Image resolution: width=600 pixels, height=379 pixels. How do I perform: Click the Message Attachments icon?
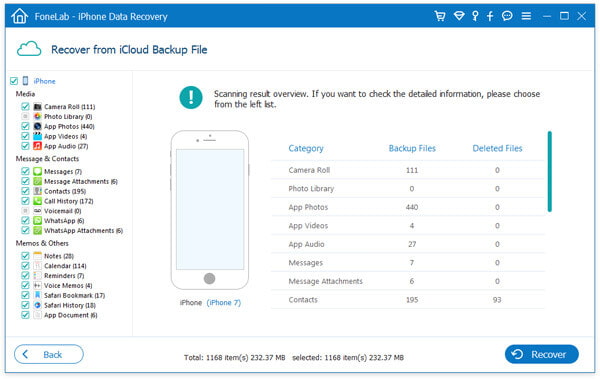(x=37, y=181)
